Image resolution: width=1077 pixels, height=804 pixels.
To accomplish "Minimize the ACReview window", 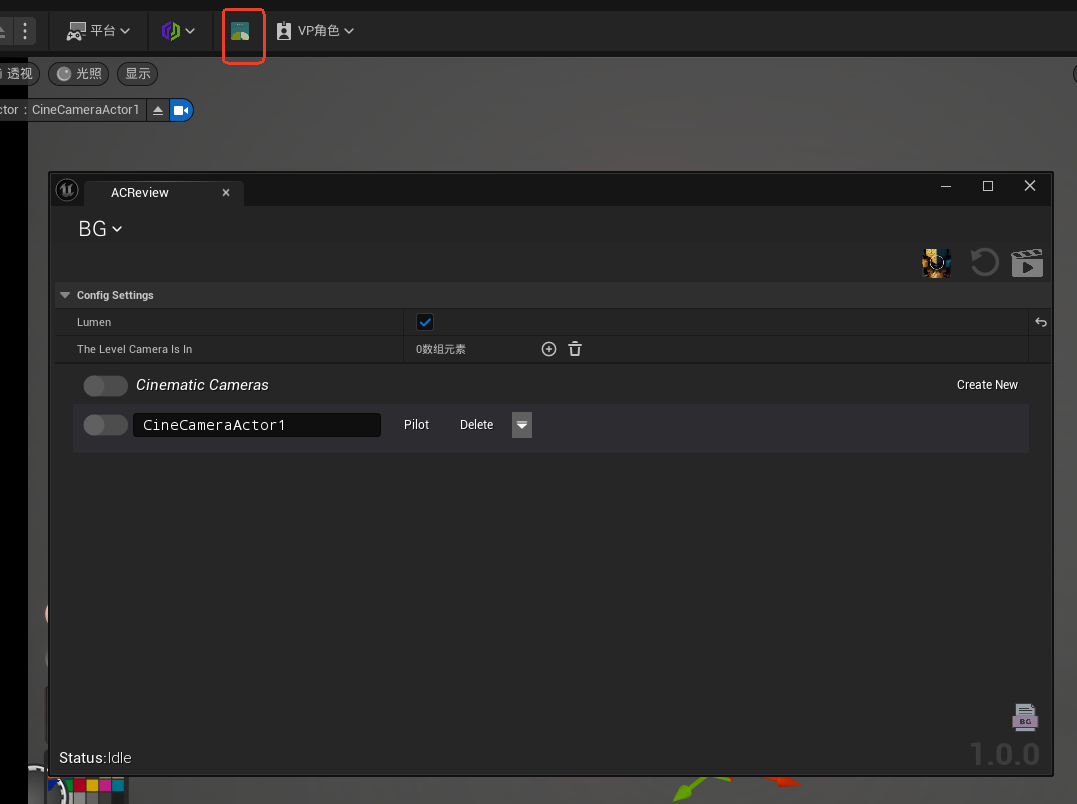I will [x=946, y=186].
